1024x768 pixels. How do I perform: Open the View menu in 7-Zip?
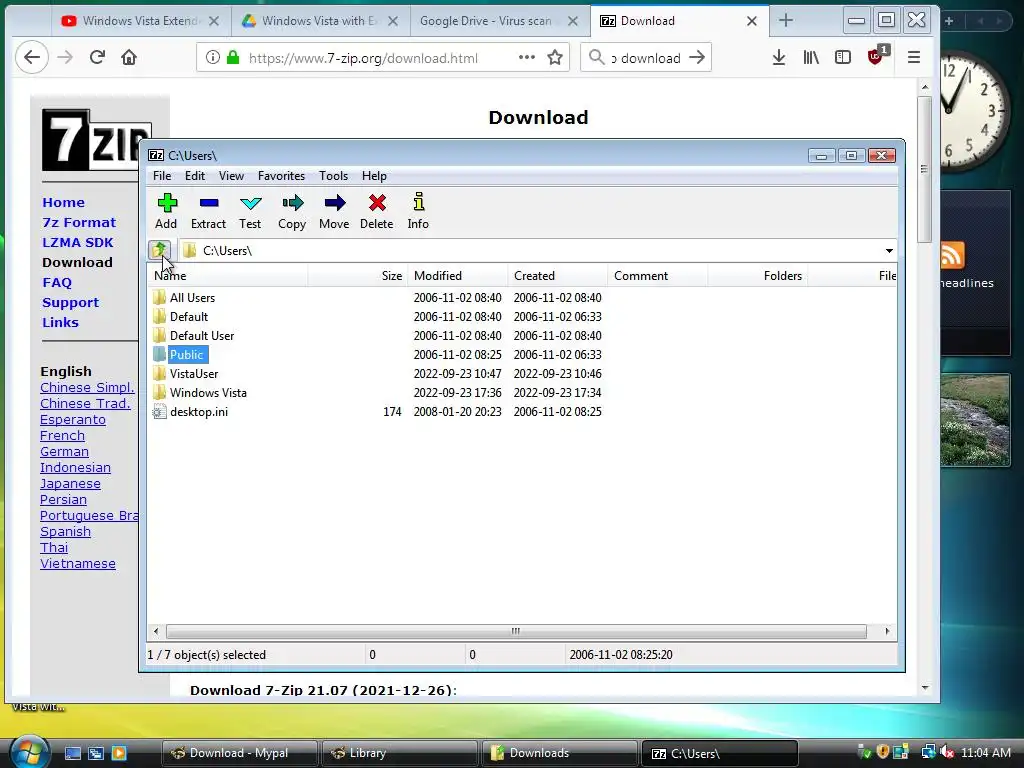coord(231,176)
